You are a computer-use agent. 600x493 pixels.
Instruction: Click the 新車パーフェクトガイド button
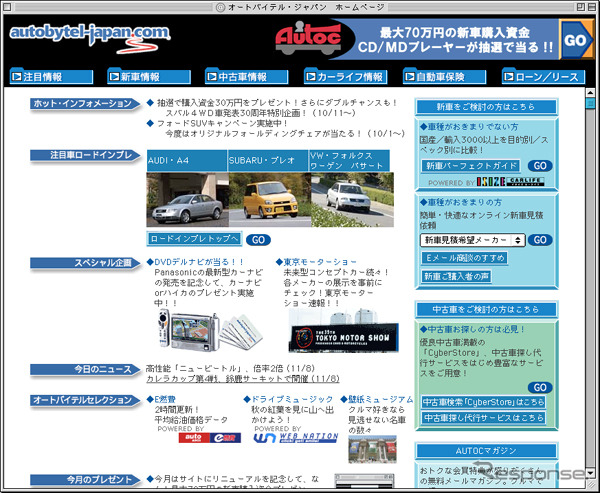[x=471, y=166]
